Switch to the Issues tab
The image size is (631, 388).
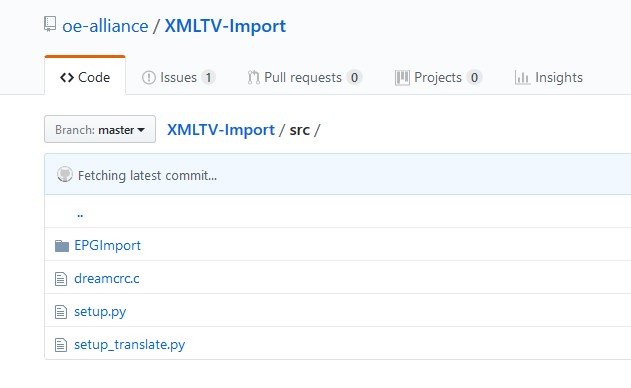click(179, 77)
